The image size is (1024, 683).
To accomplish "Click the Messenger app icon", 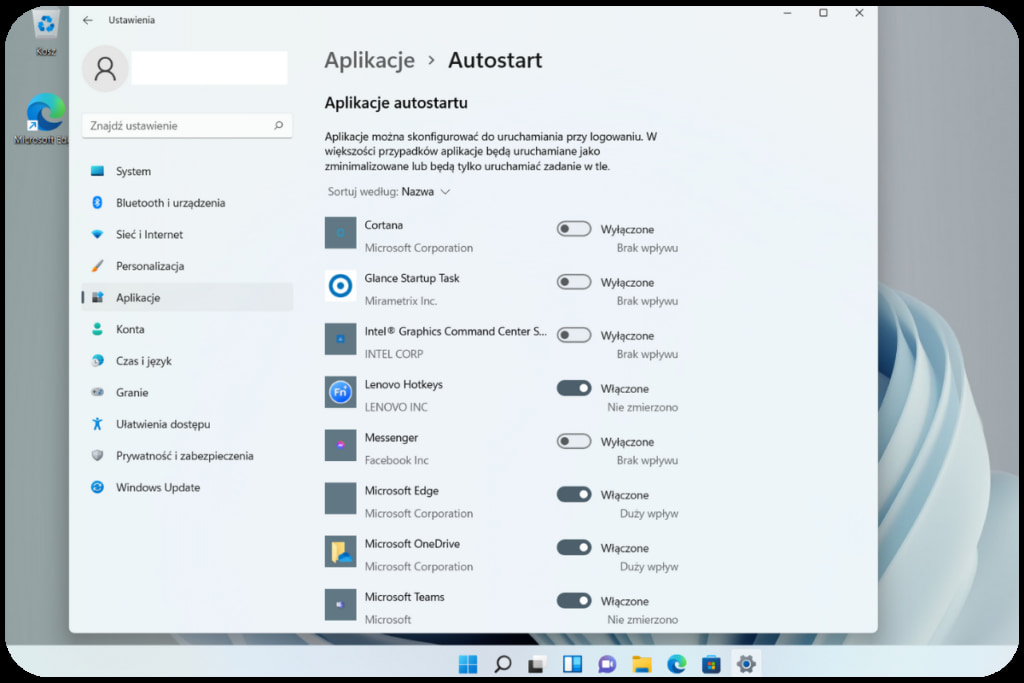I will coord(340,445).
